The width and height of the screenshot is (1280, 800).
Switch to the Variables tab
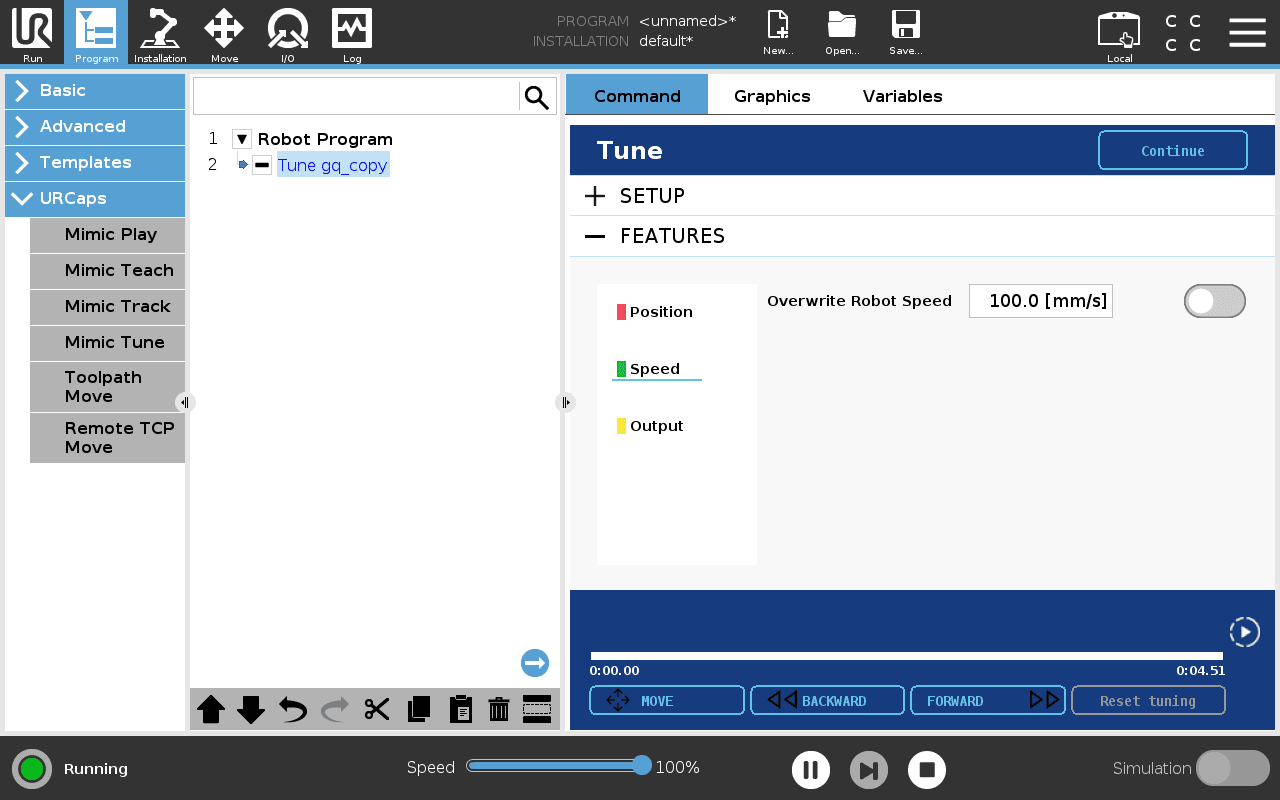pyautogui.click(x=902, y=96)
